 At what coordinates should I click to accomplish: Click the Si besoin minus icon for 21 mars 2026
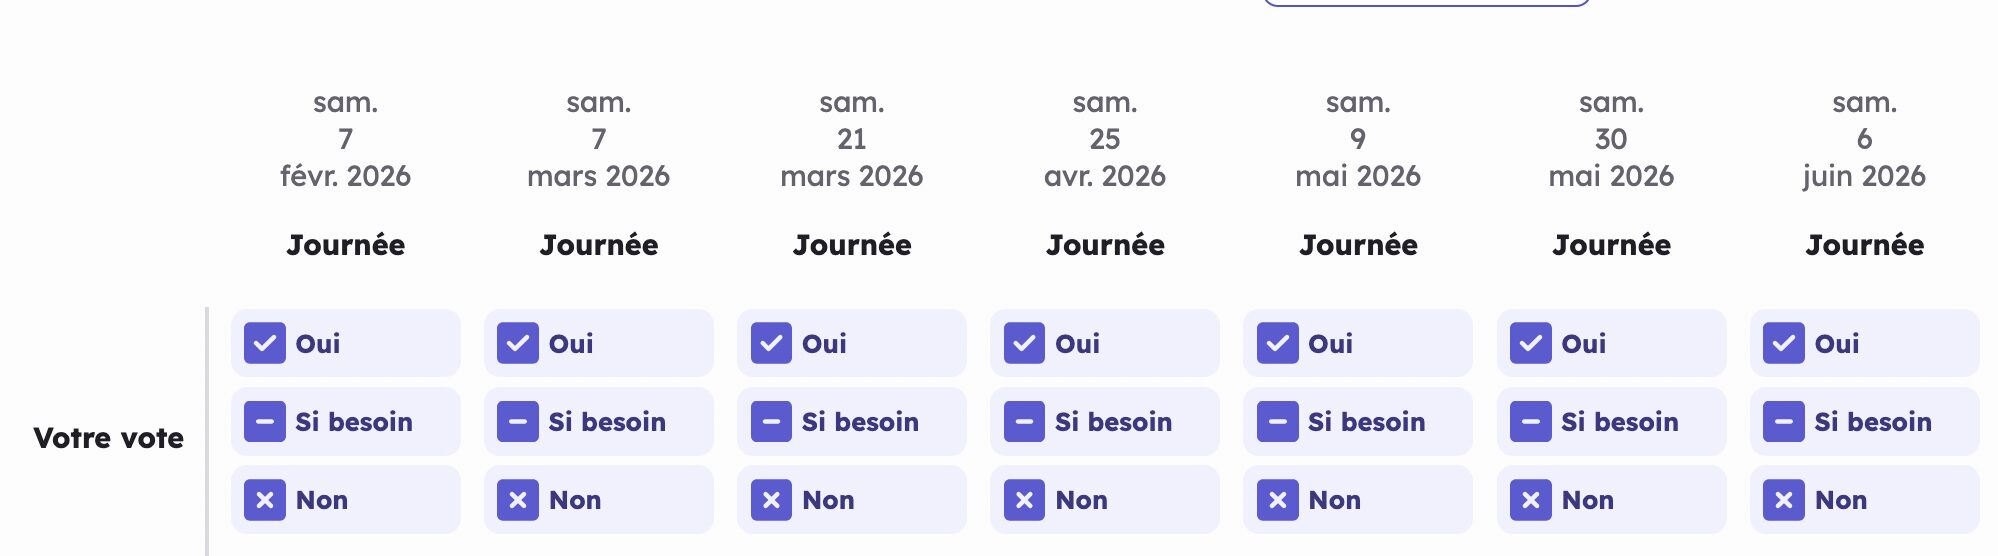(x=771, y=422)
